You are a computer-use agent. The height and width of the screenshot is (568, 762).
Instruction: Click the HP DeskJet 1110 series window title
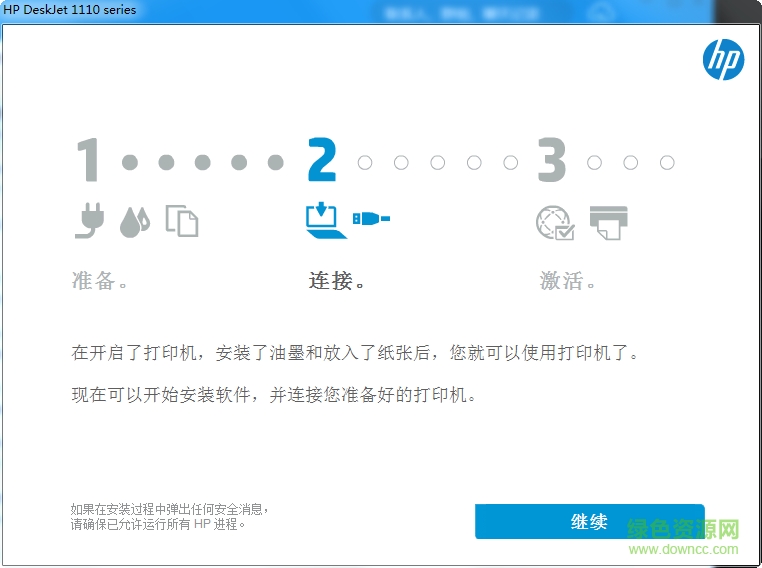pos(70,10)
